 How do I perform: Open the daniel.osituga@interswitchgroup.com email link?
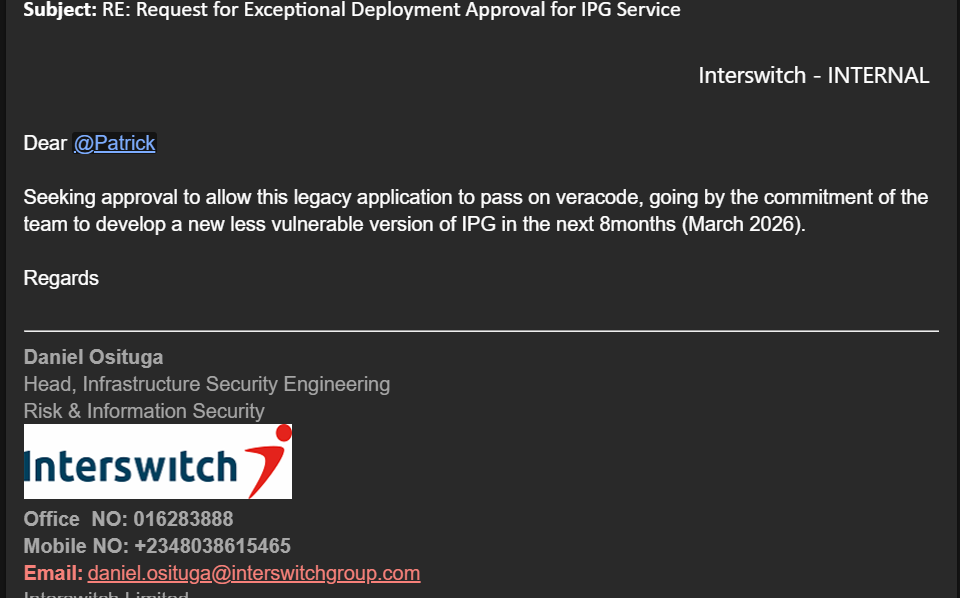click(254, 573)
